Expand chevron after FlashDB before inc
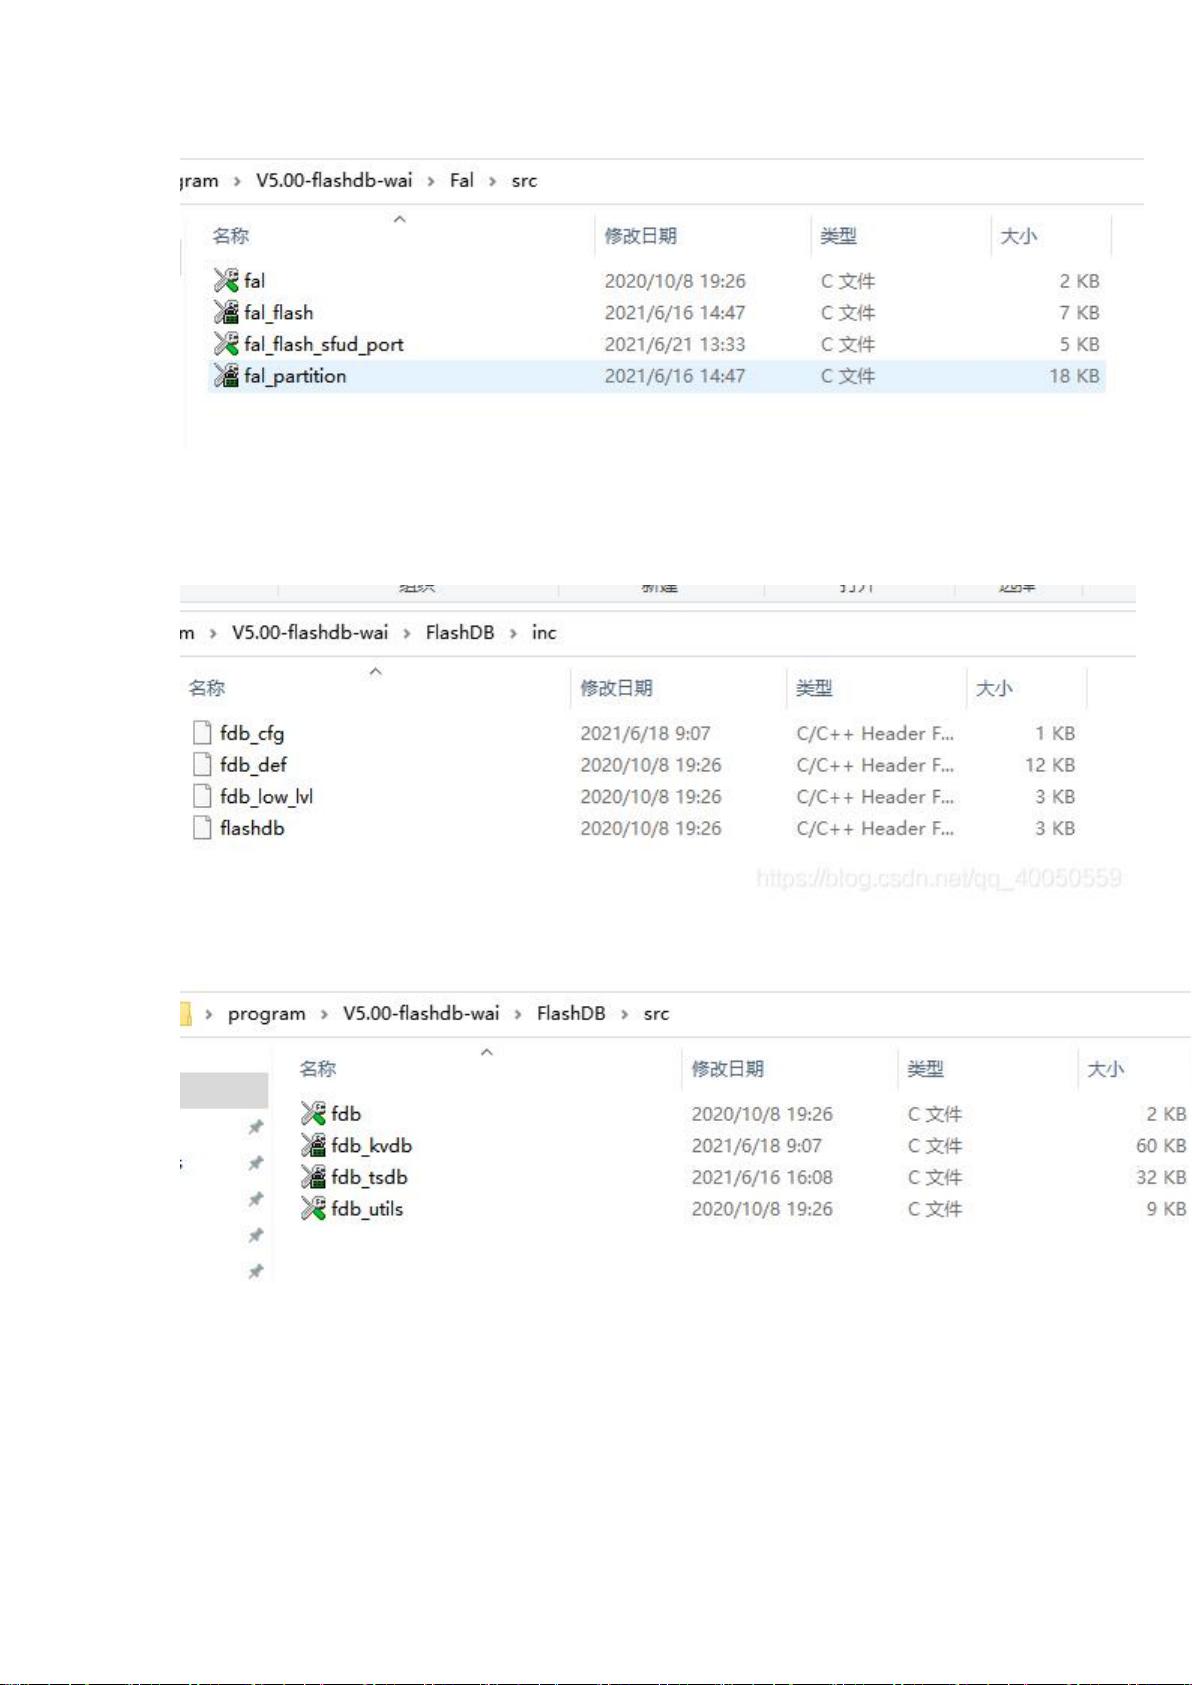 click(x=513, y=633)
